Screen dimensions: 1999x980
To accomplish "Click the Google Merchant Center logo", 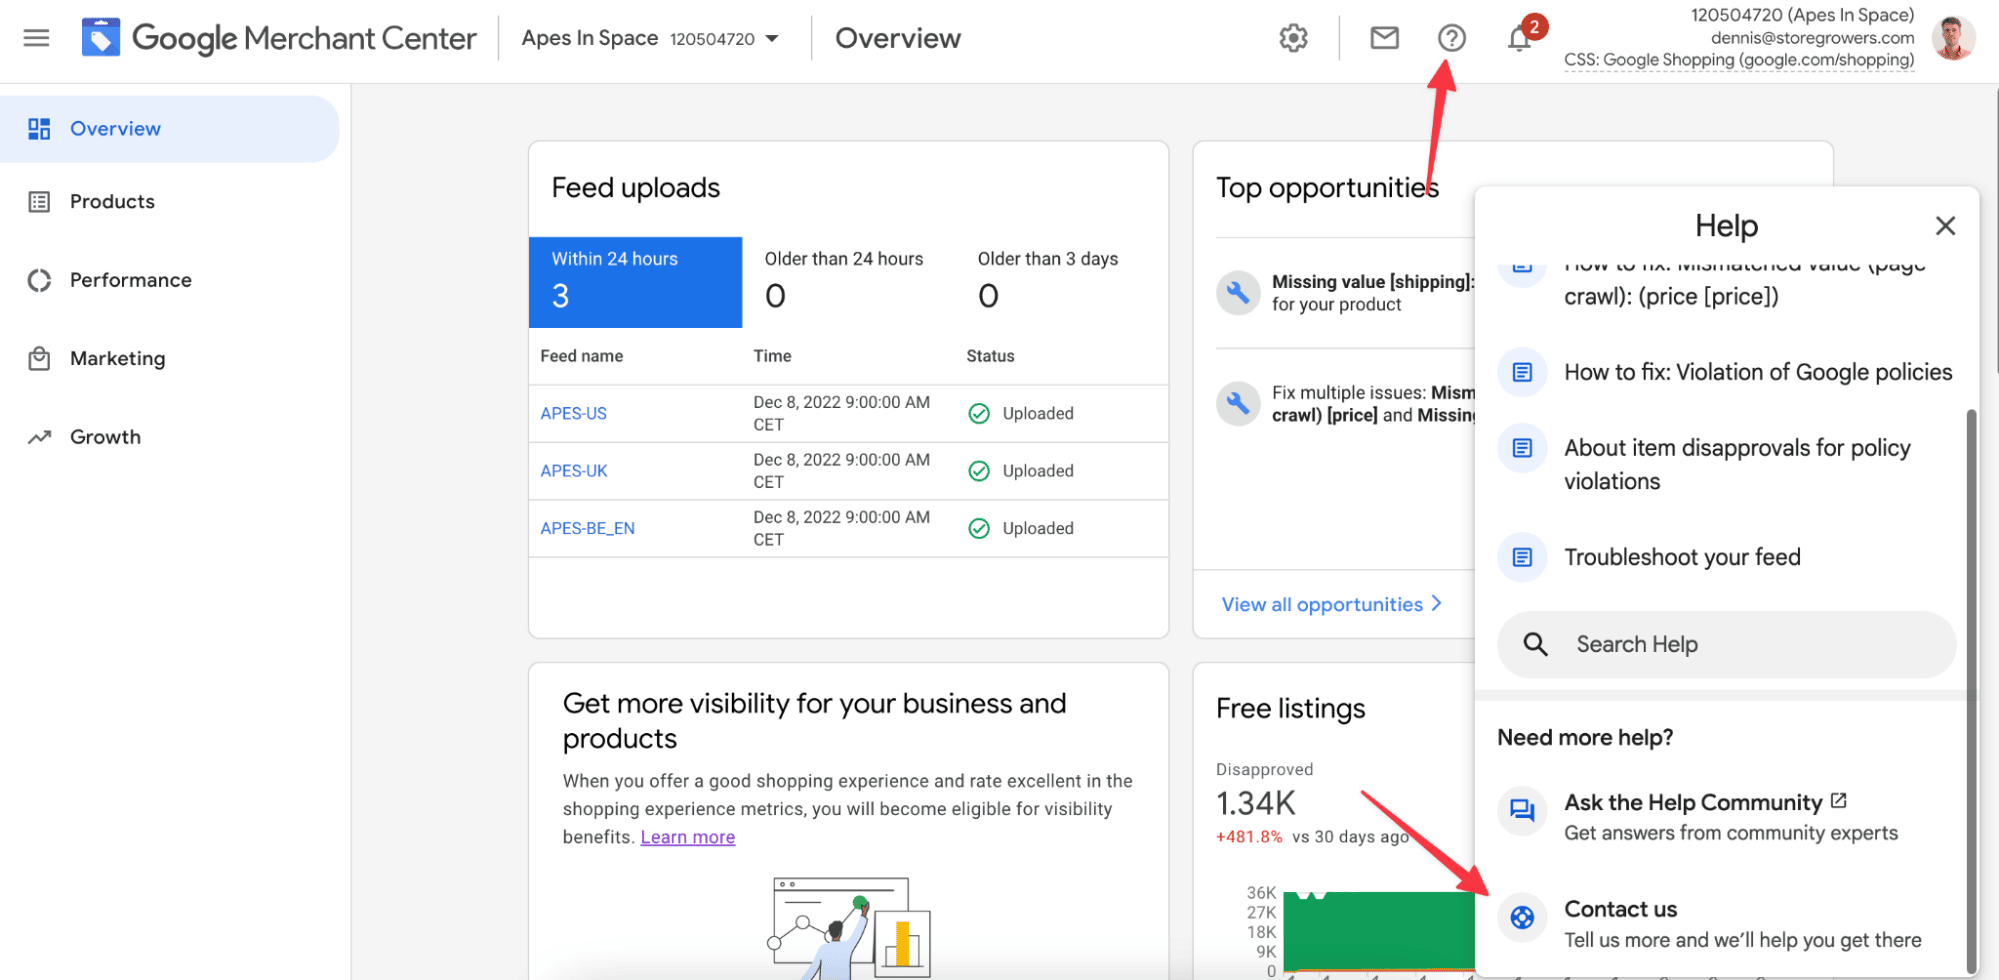I will click(279, 38).
